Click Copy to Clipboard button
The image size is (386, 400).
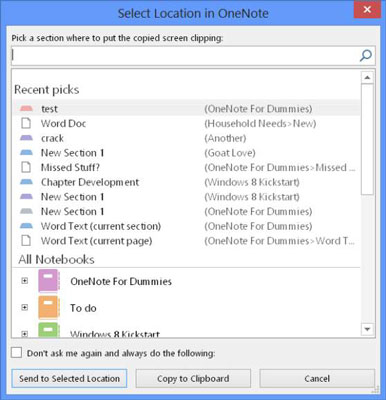coord(193,378)
